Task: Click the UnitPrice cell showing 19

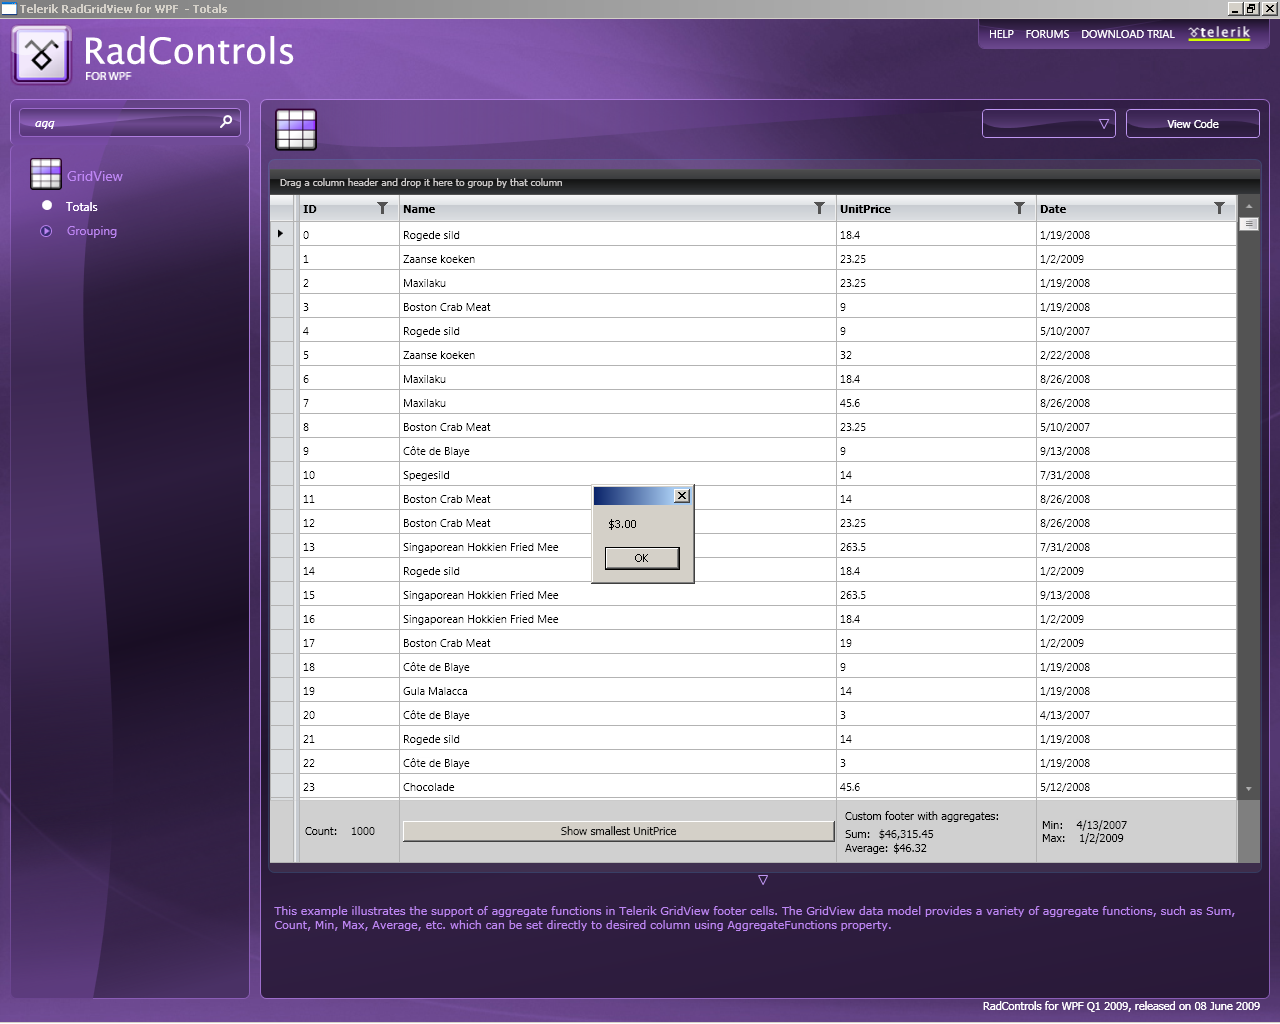Action: 936,643
